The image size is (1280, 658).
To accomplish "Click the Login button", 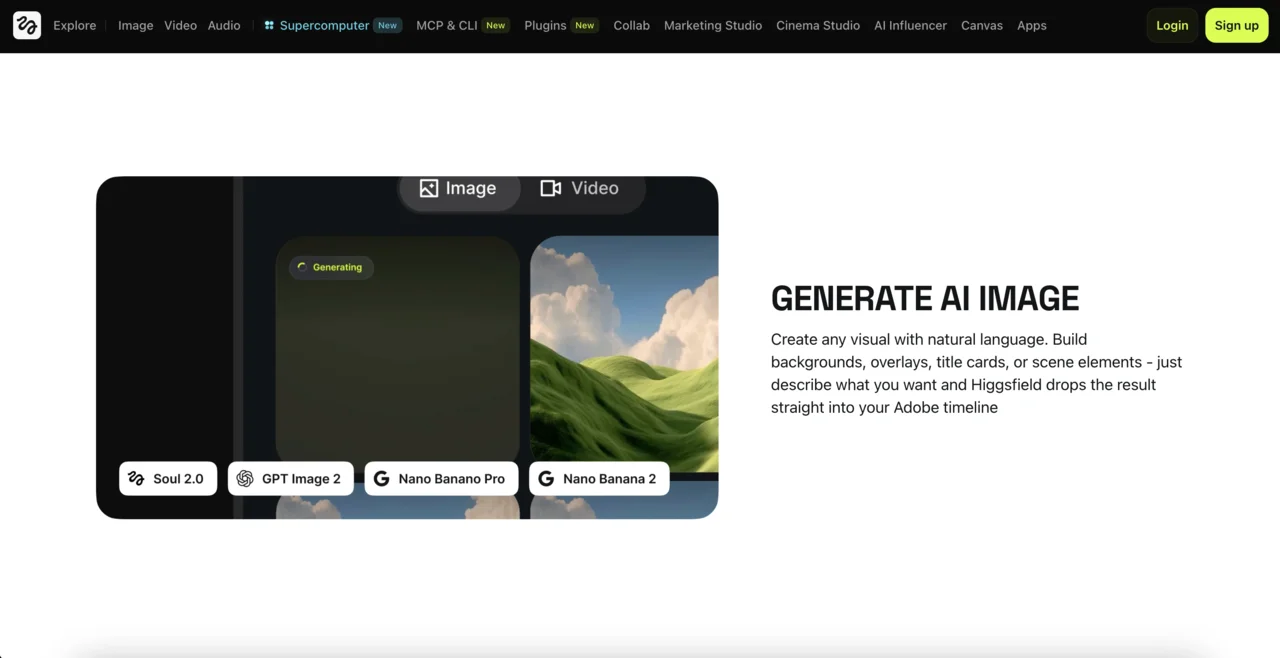I will 1172,26.
